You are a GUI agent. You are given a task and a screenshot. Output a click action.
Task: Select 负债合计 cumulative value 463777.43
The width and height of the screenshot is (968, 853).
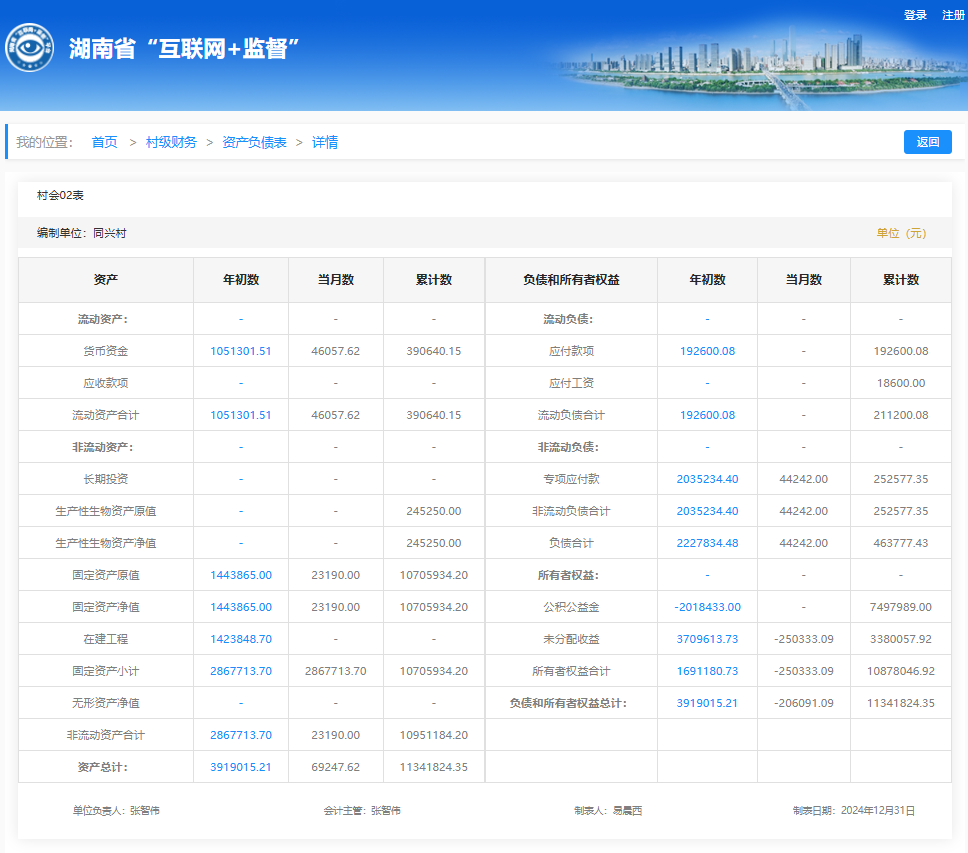tap(901, 543)
